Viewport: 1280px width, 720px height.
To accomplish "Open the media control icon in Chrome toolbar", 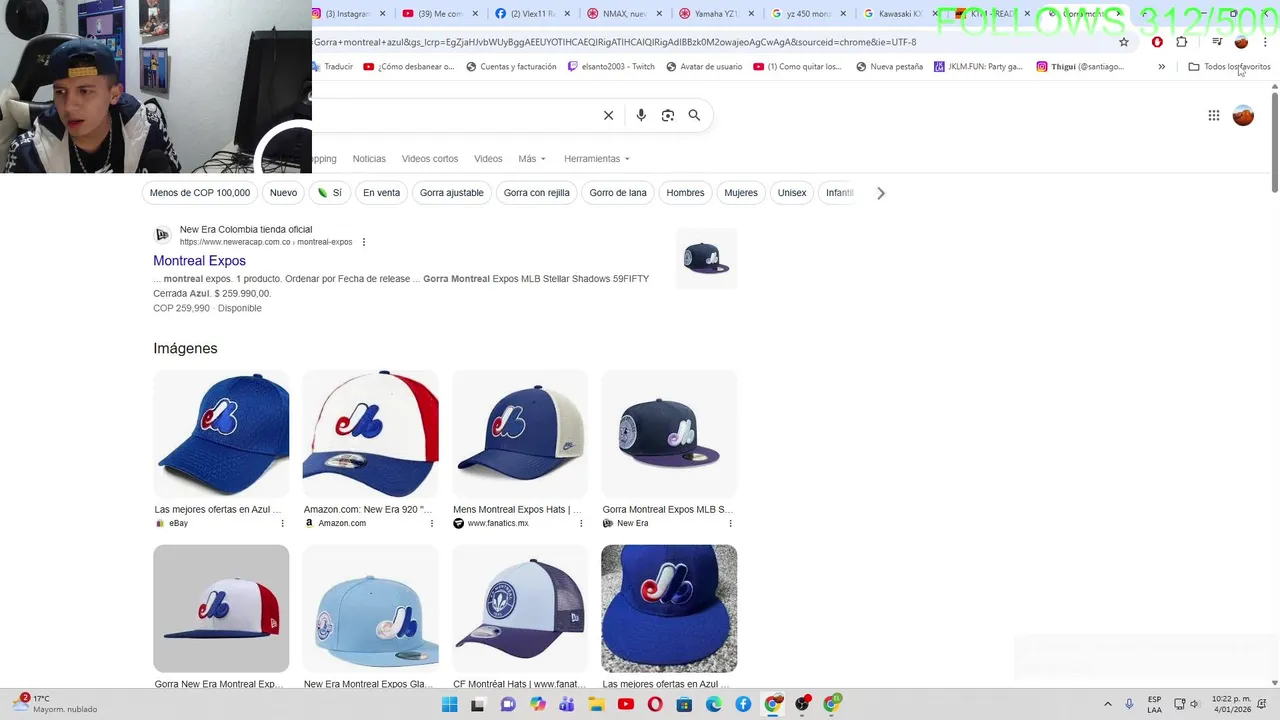I will coord(1217,42).
